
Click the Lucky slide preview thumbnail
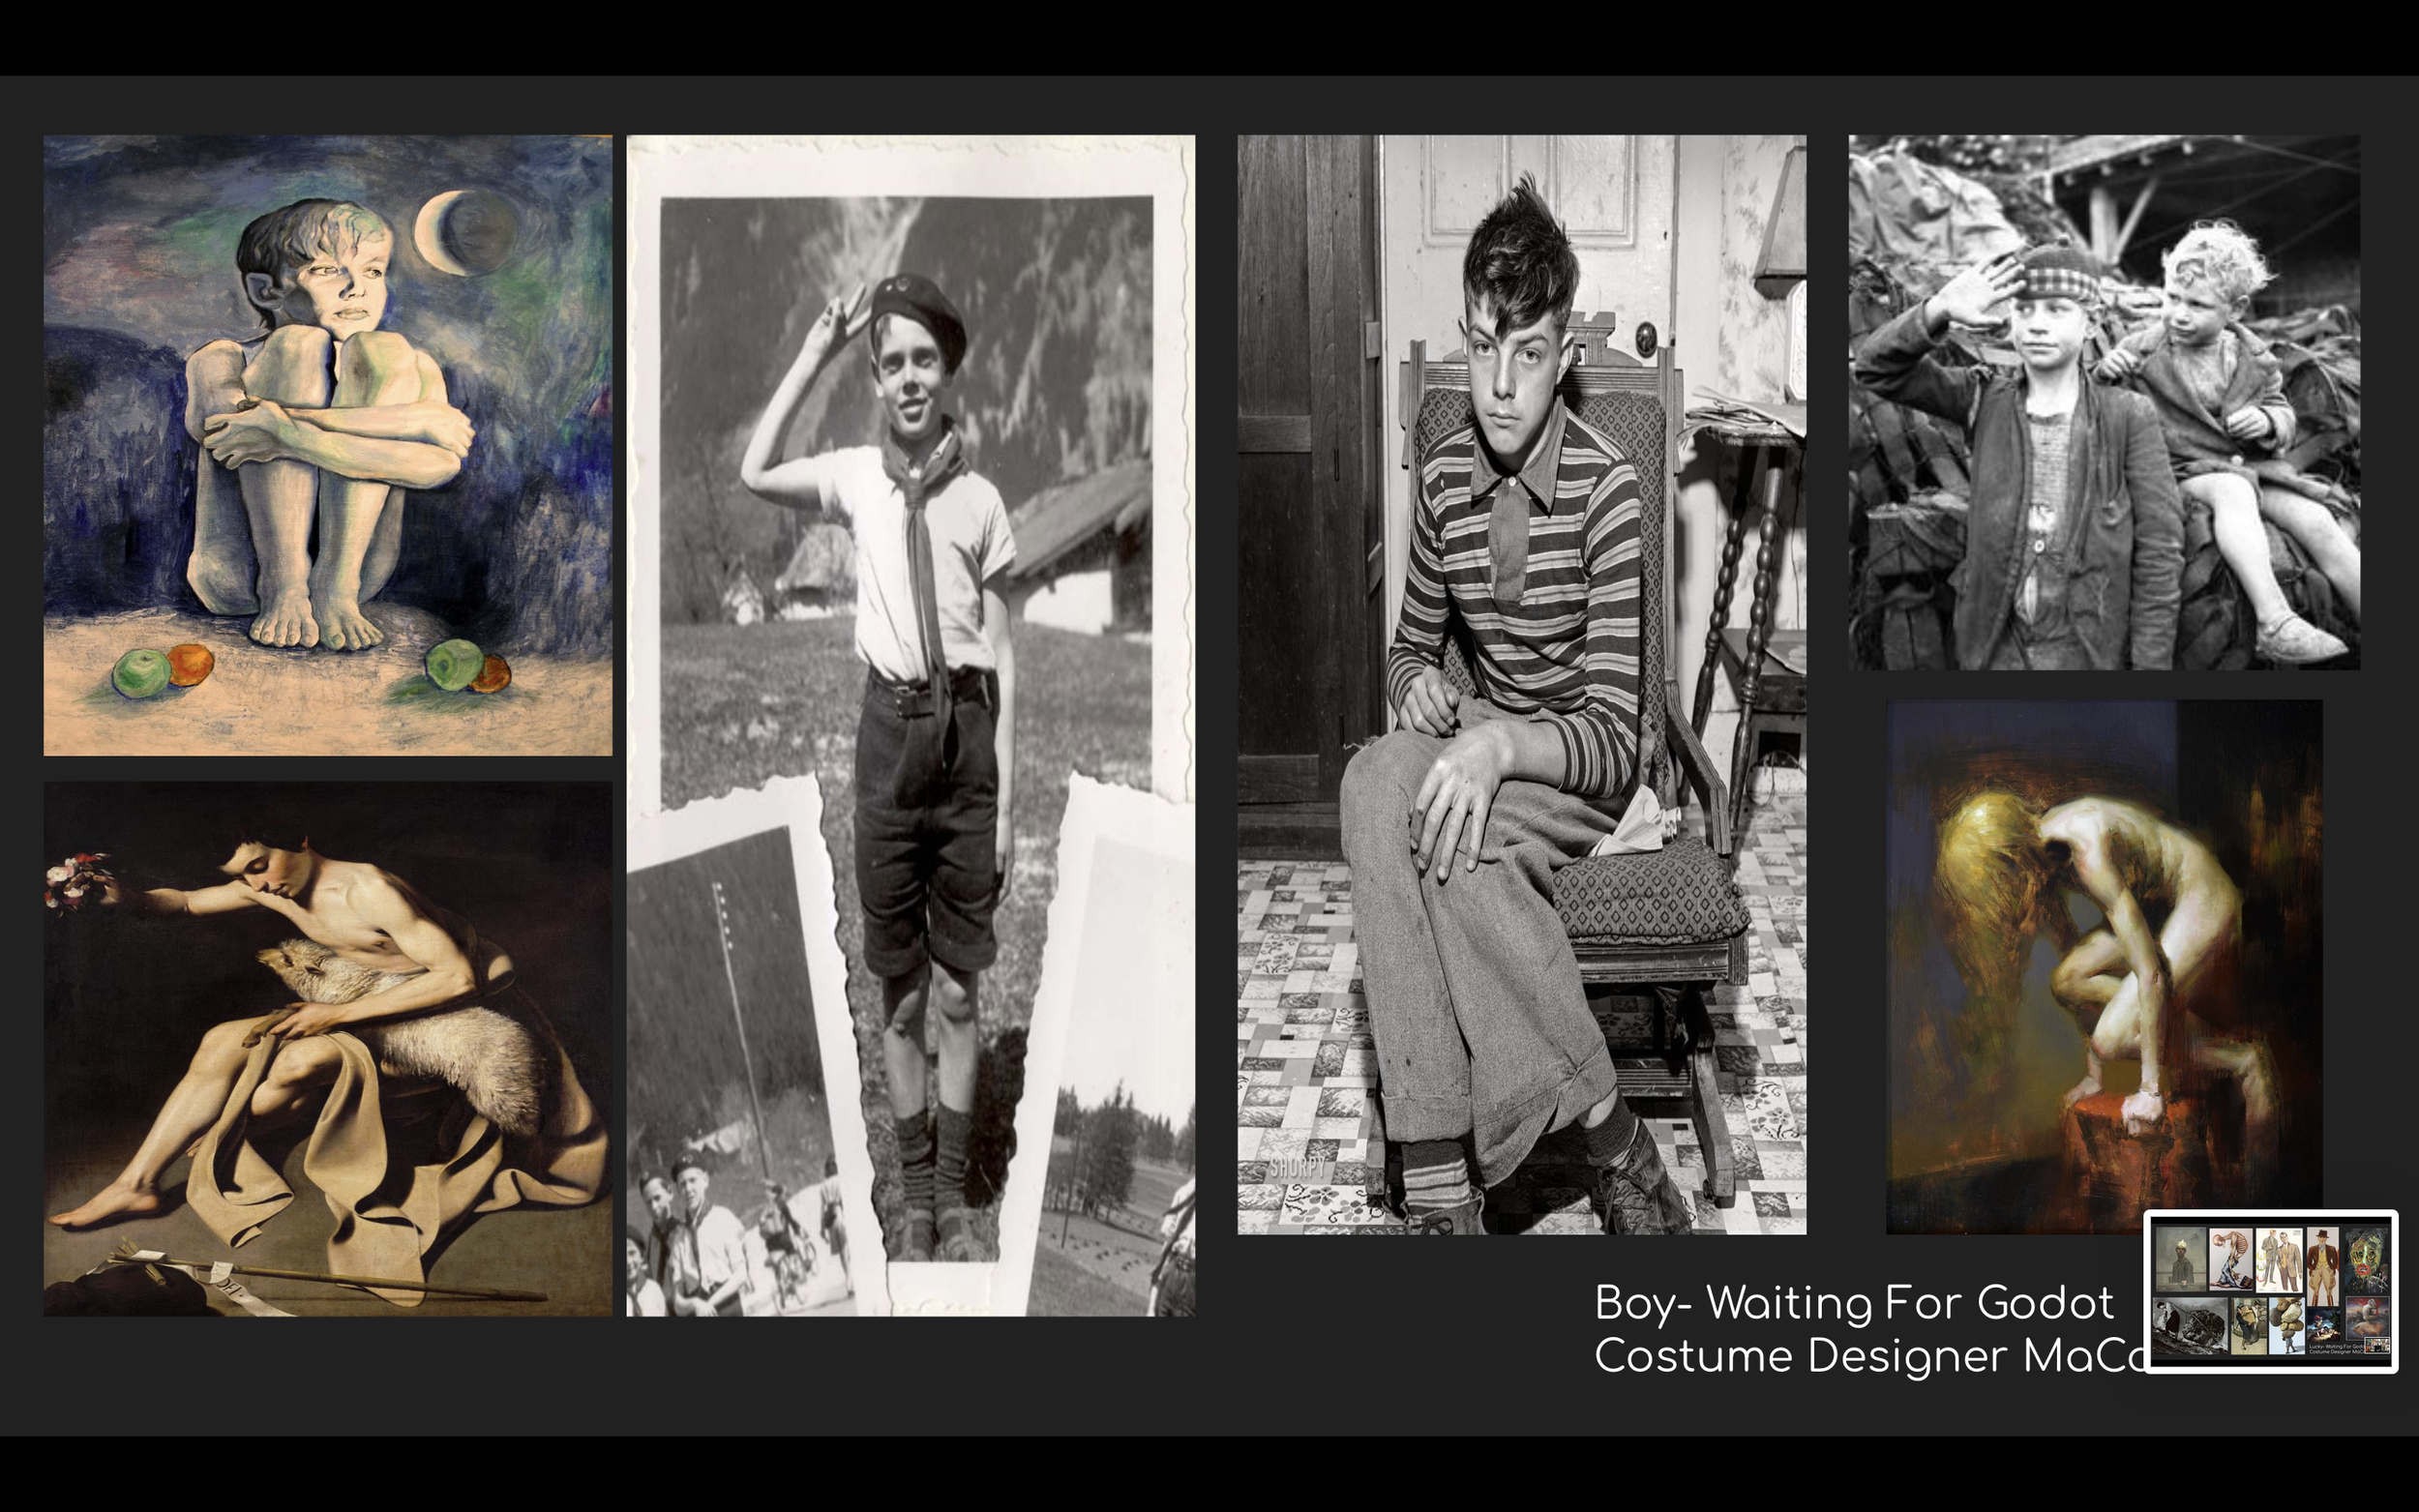point(2270,1290)
